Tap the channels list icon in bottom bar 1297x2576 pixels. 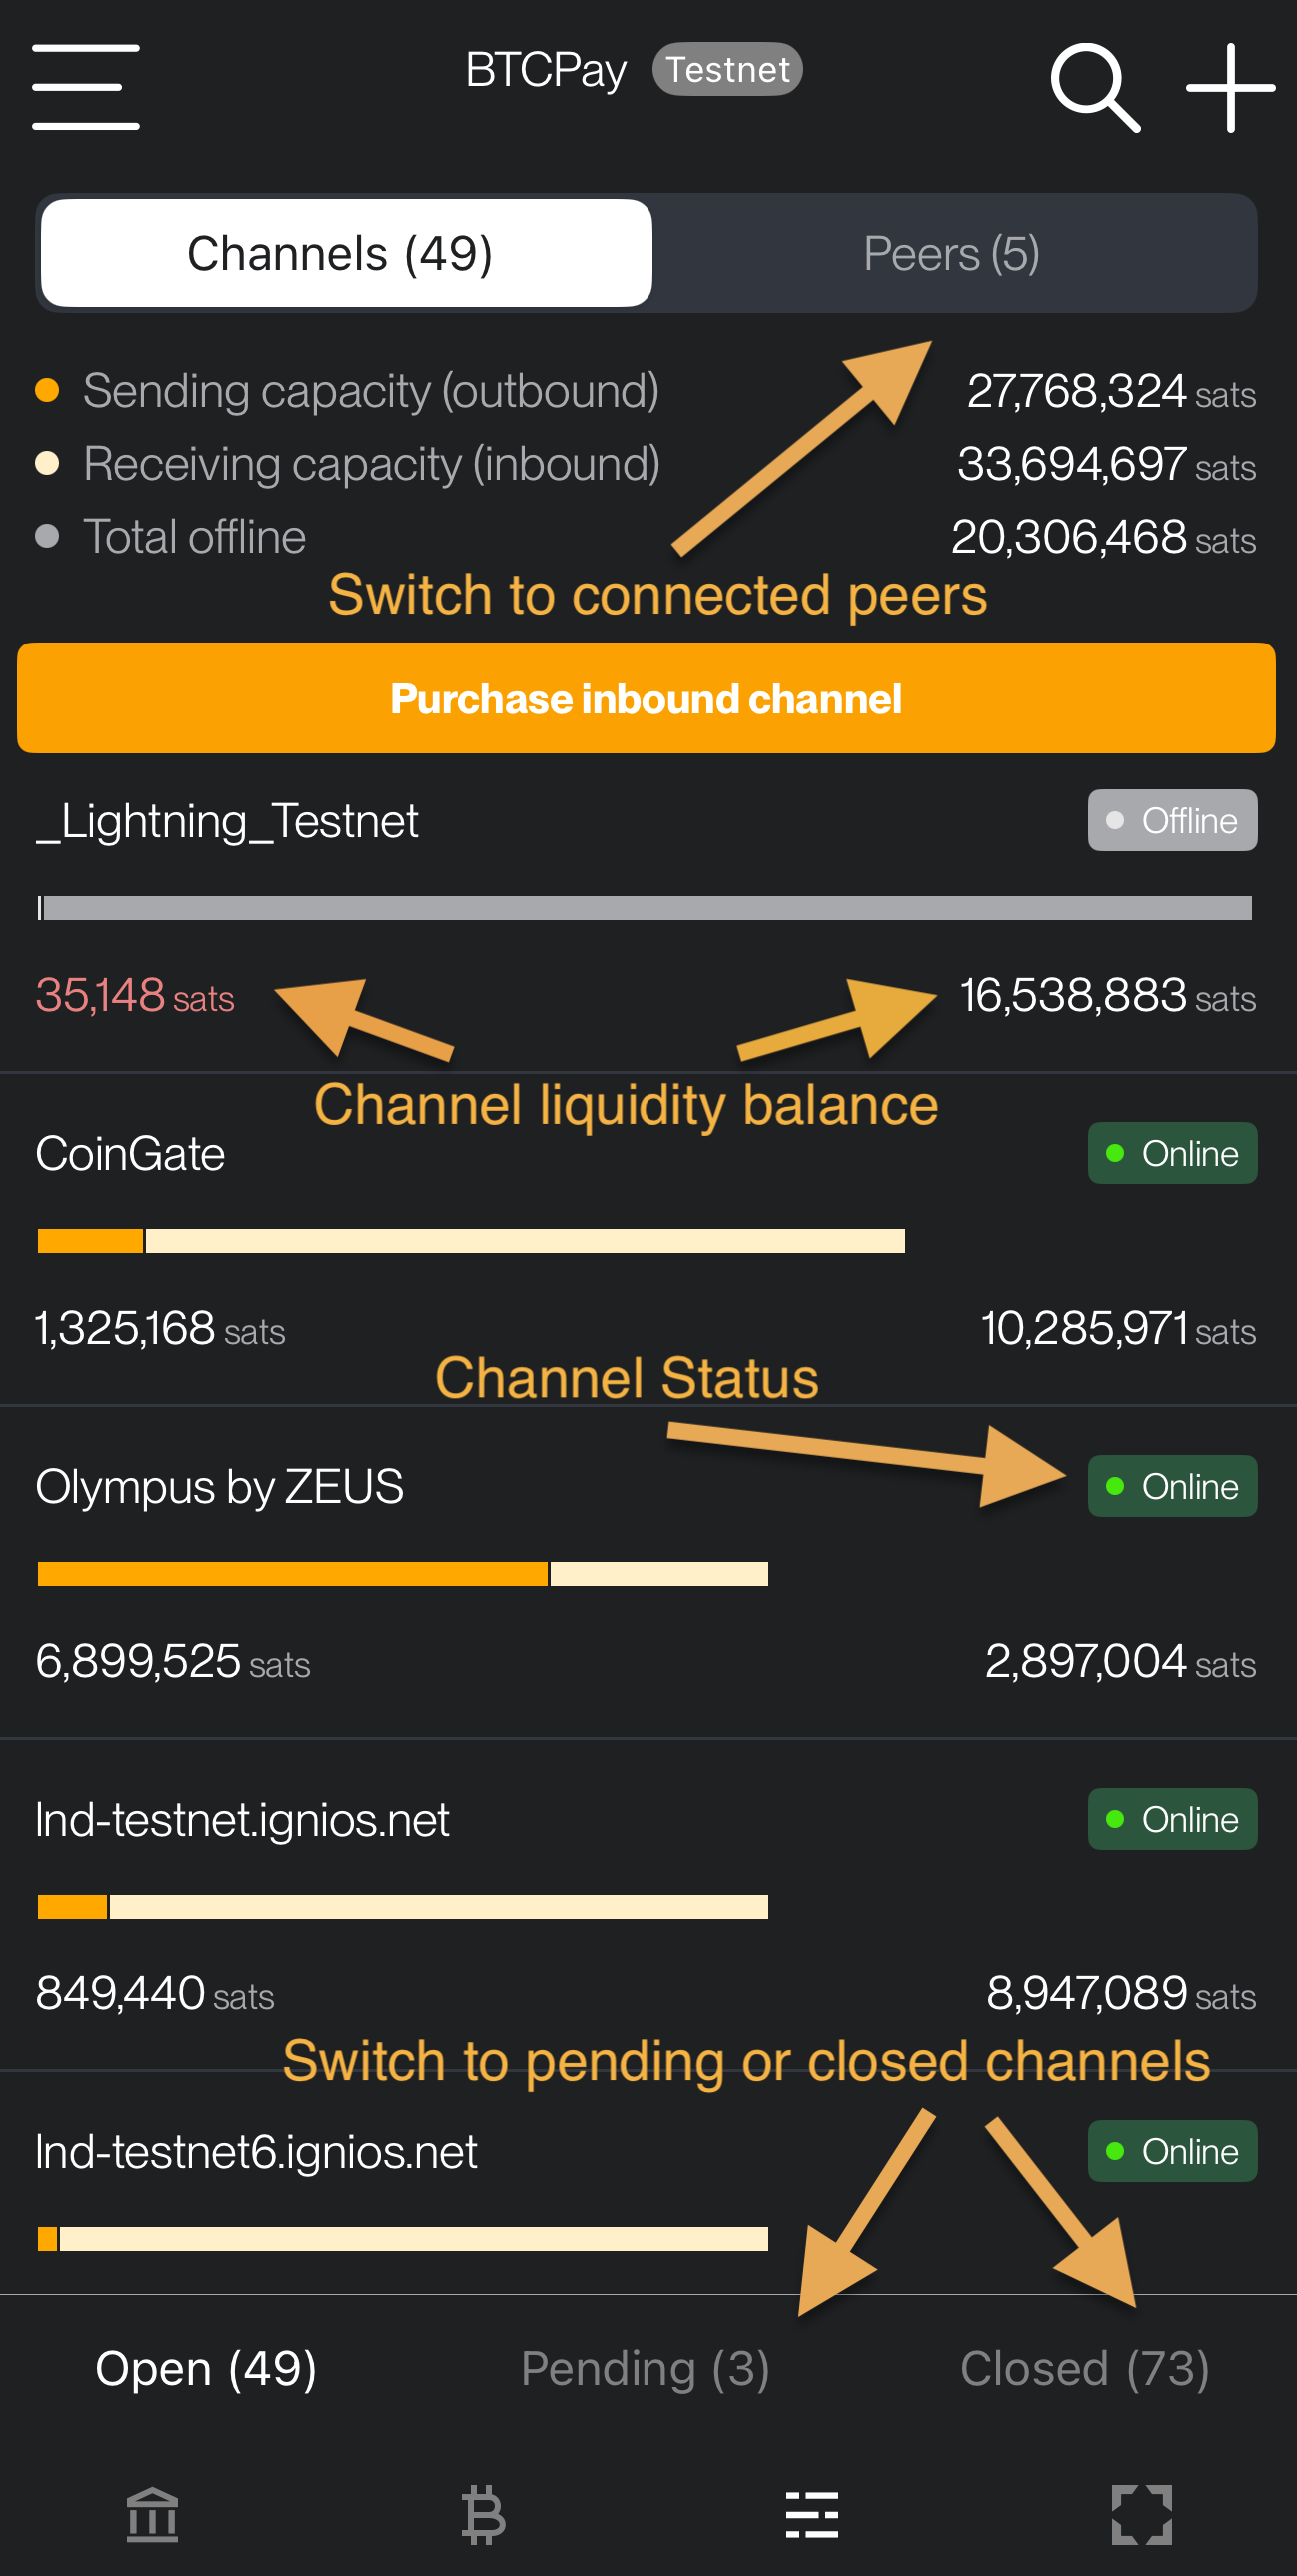click(811, 2514)
